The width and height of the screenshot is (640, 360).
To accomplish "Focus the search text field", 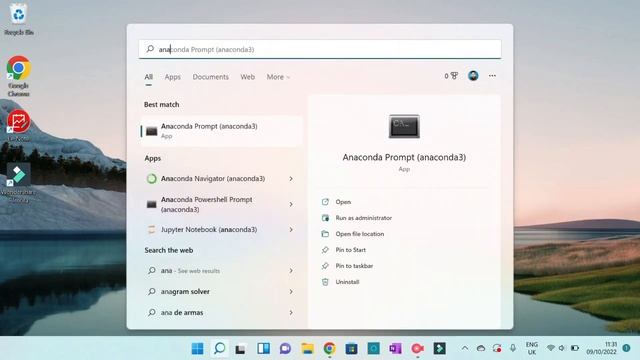I will [x=320, y=49].
